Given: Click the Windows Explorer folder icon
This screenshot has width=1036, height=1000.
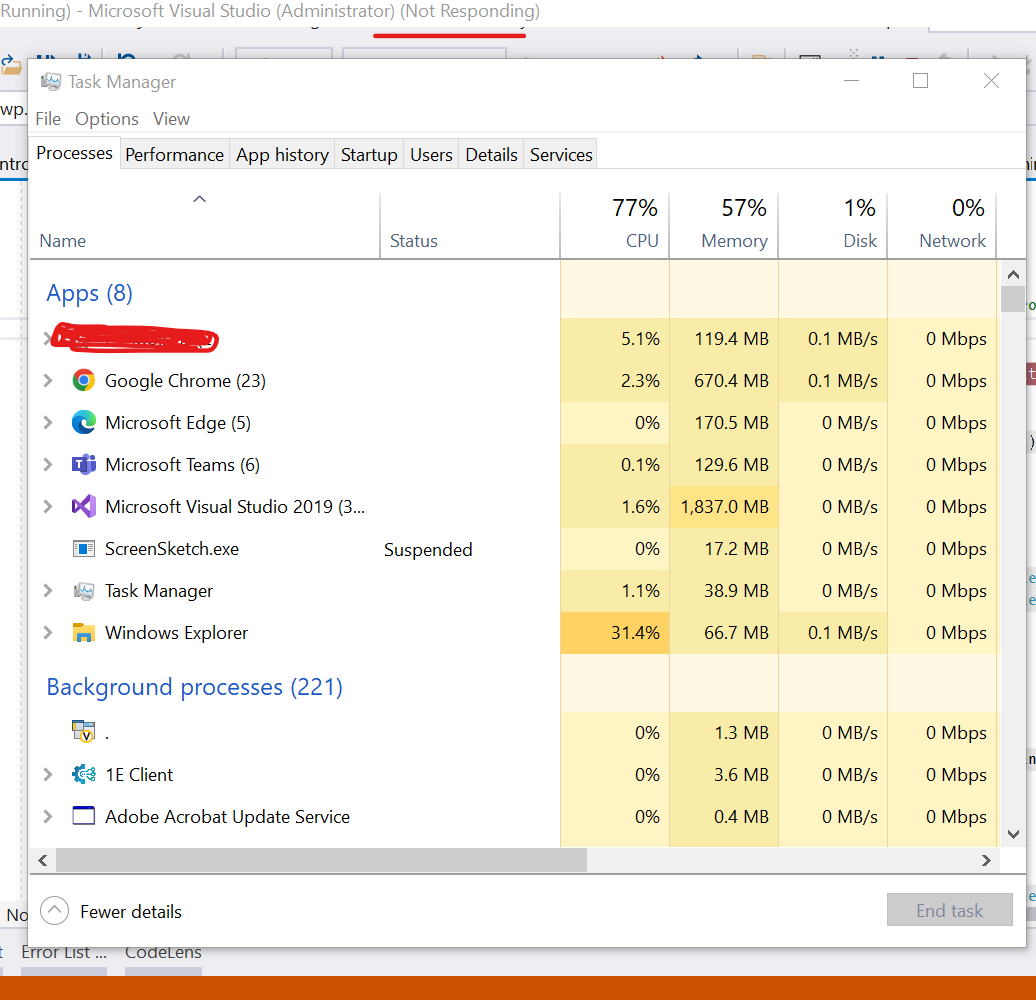Looking at the screenshot, I should click(83, 632).
